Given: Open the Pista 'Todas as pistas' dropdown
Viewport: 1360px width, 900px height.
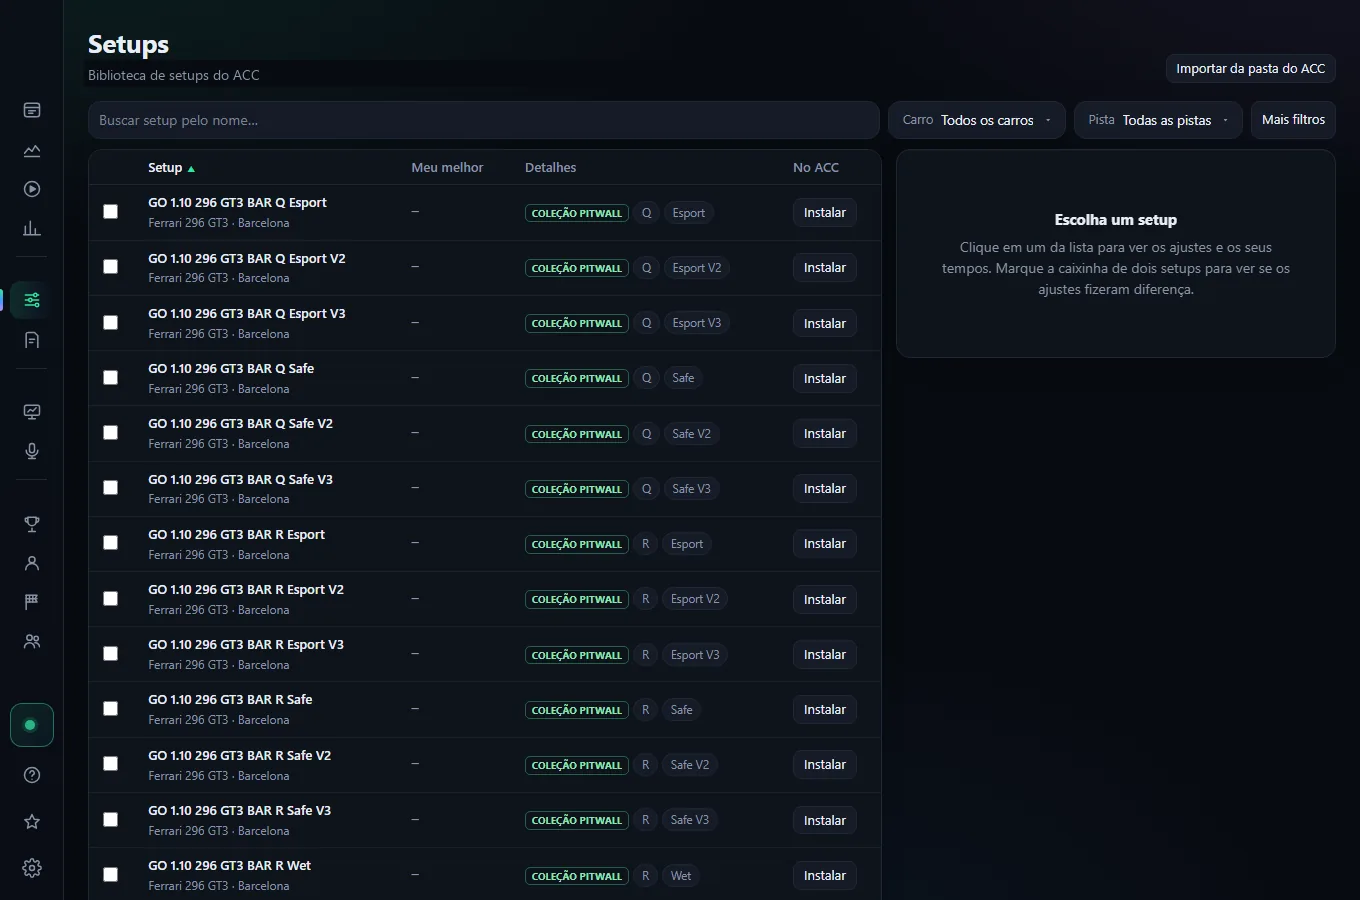Looking at the screenshot, I should [x=1158, y=120].
